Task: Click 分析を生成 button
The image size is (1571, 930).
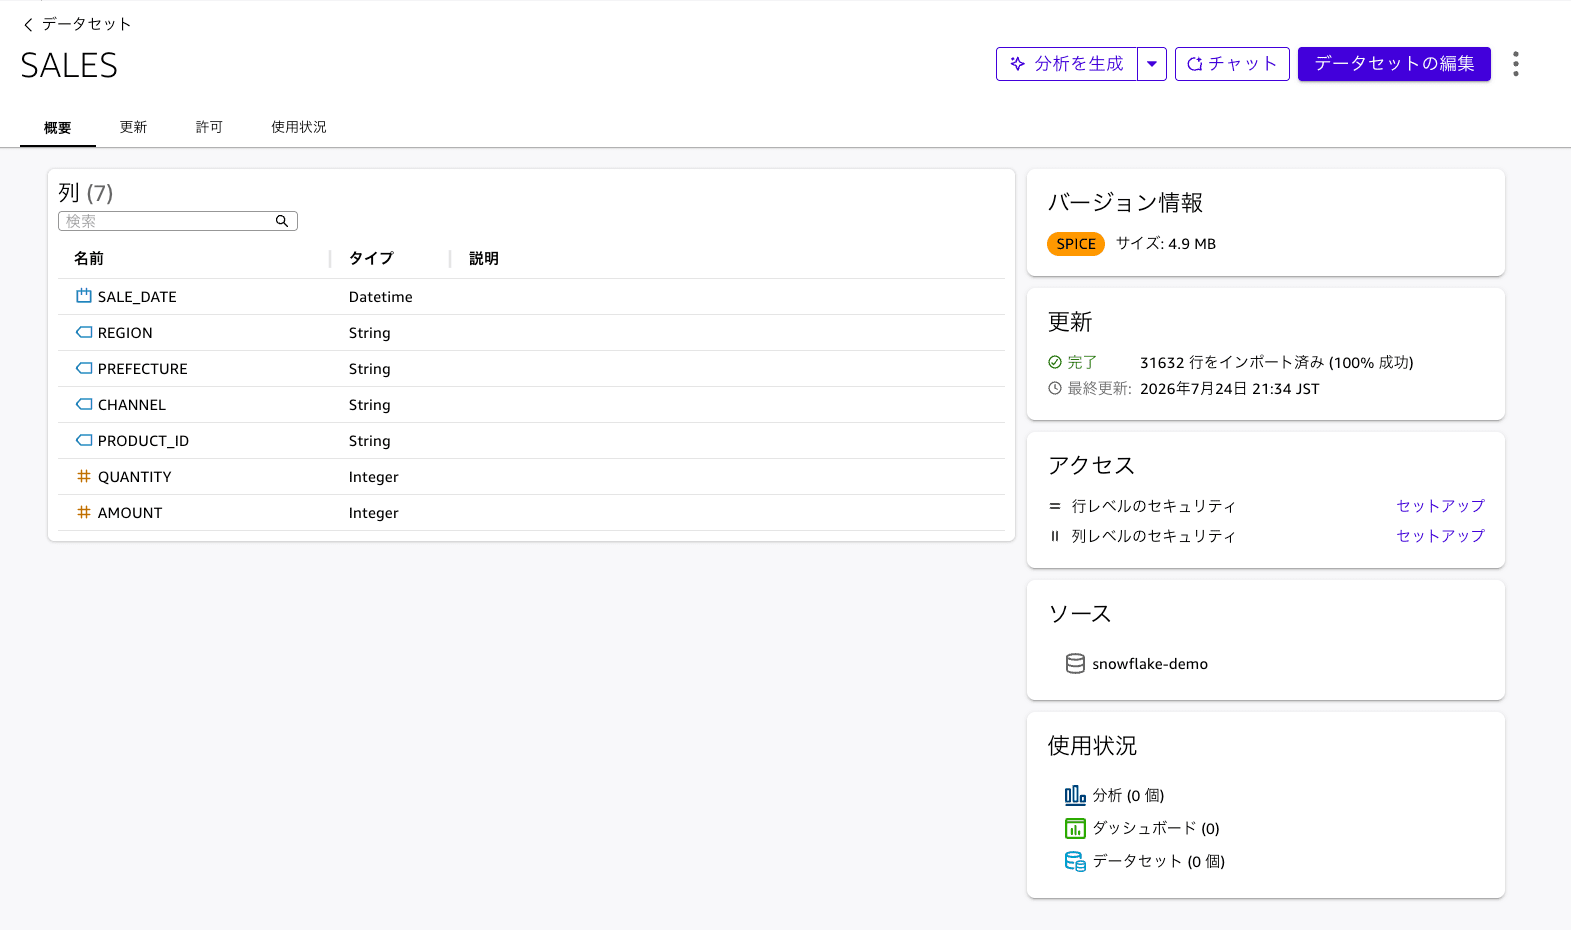Action: point(1067,64)
